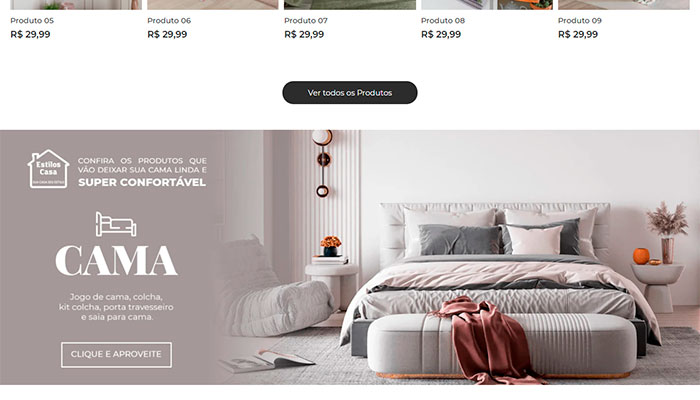Click the bedroom photo in the banner

click(460, 257)
